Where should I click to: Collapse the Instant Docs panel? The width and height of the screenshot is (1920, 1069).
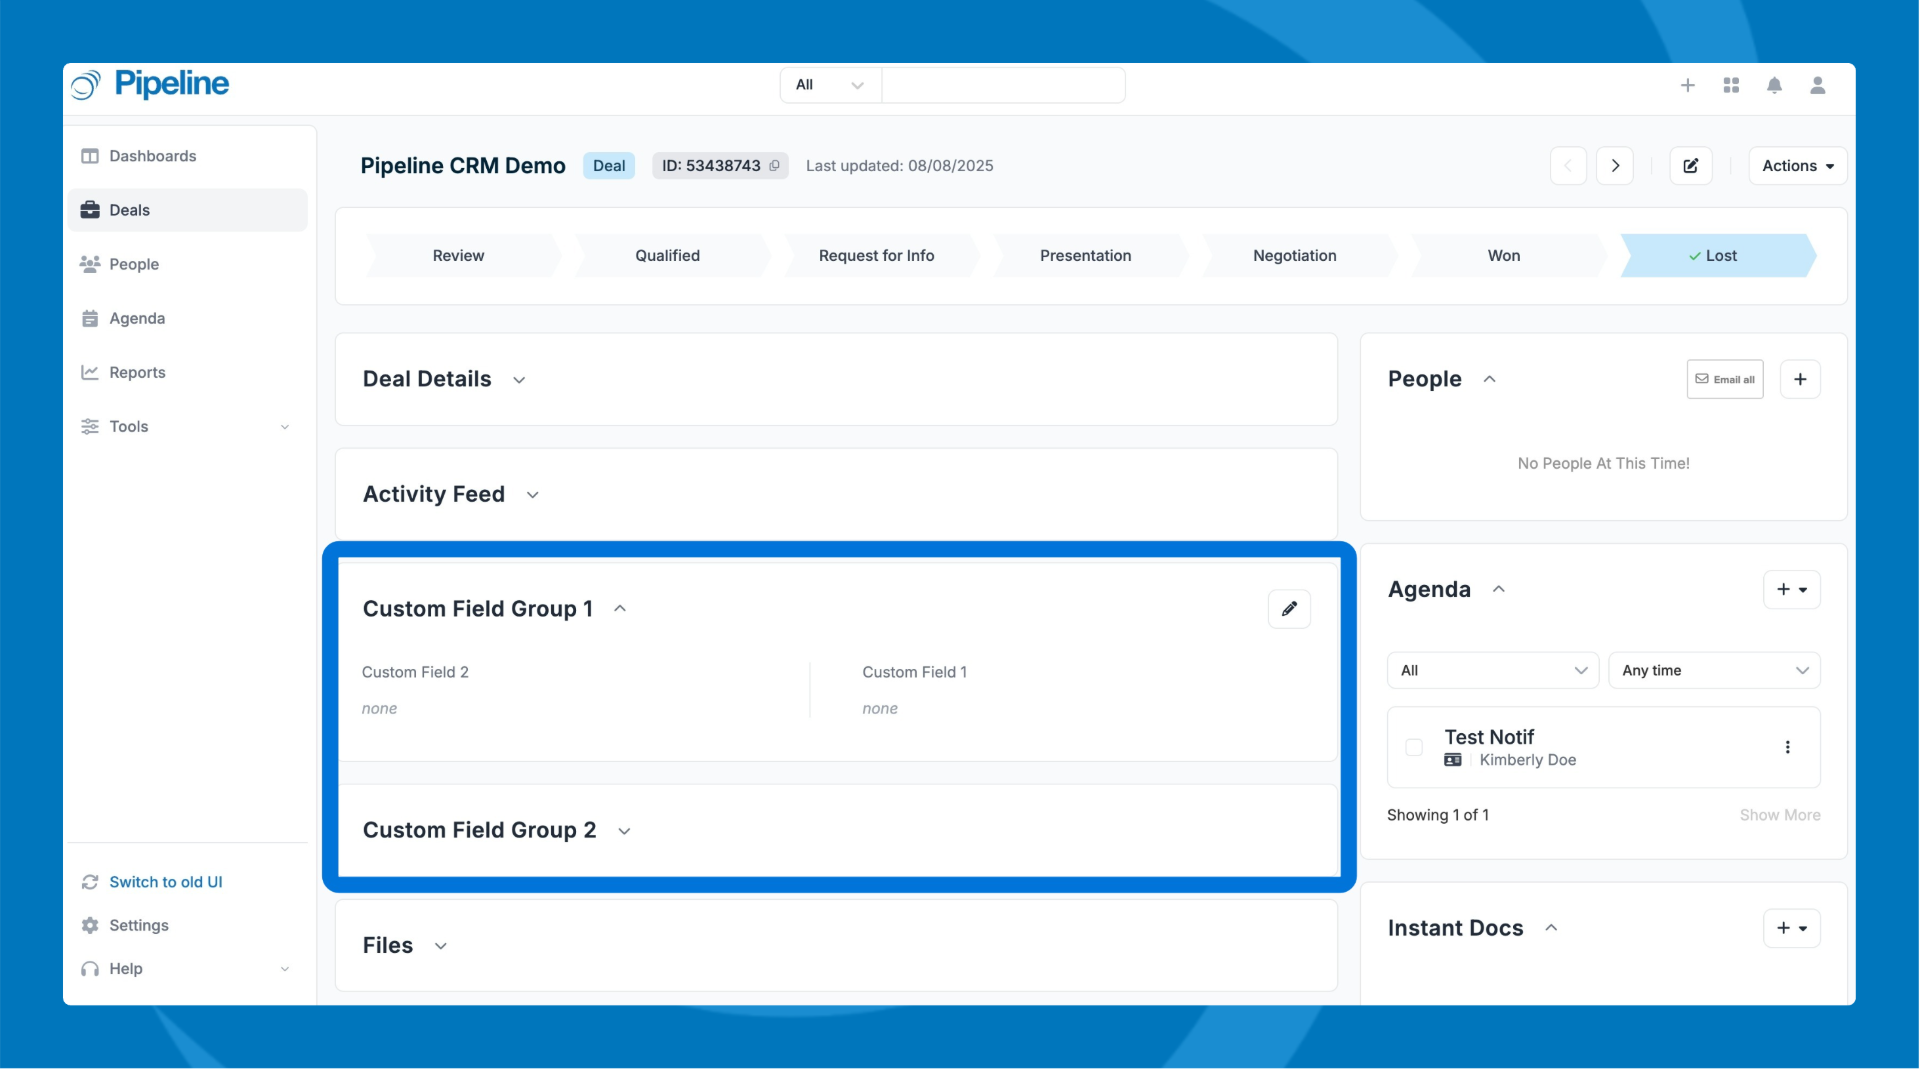coord(1552,928)
